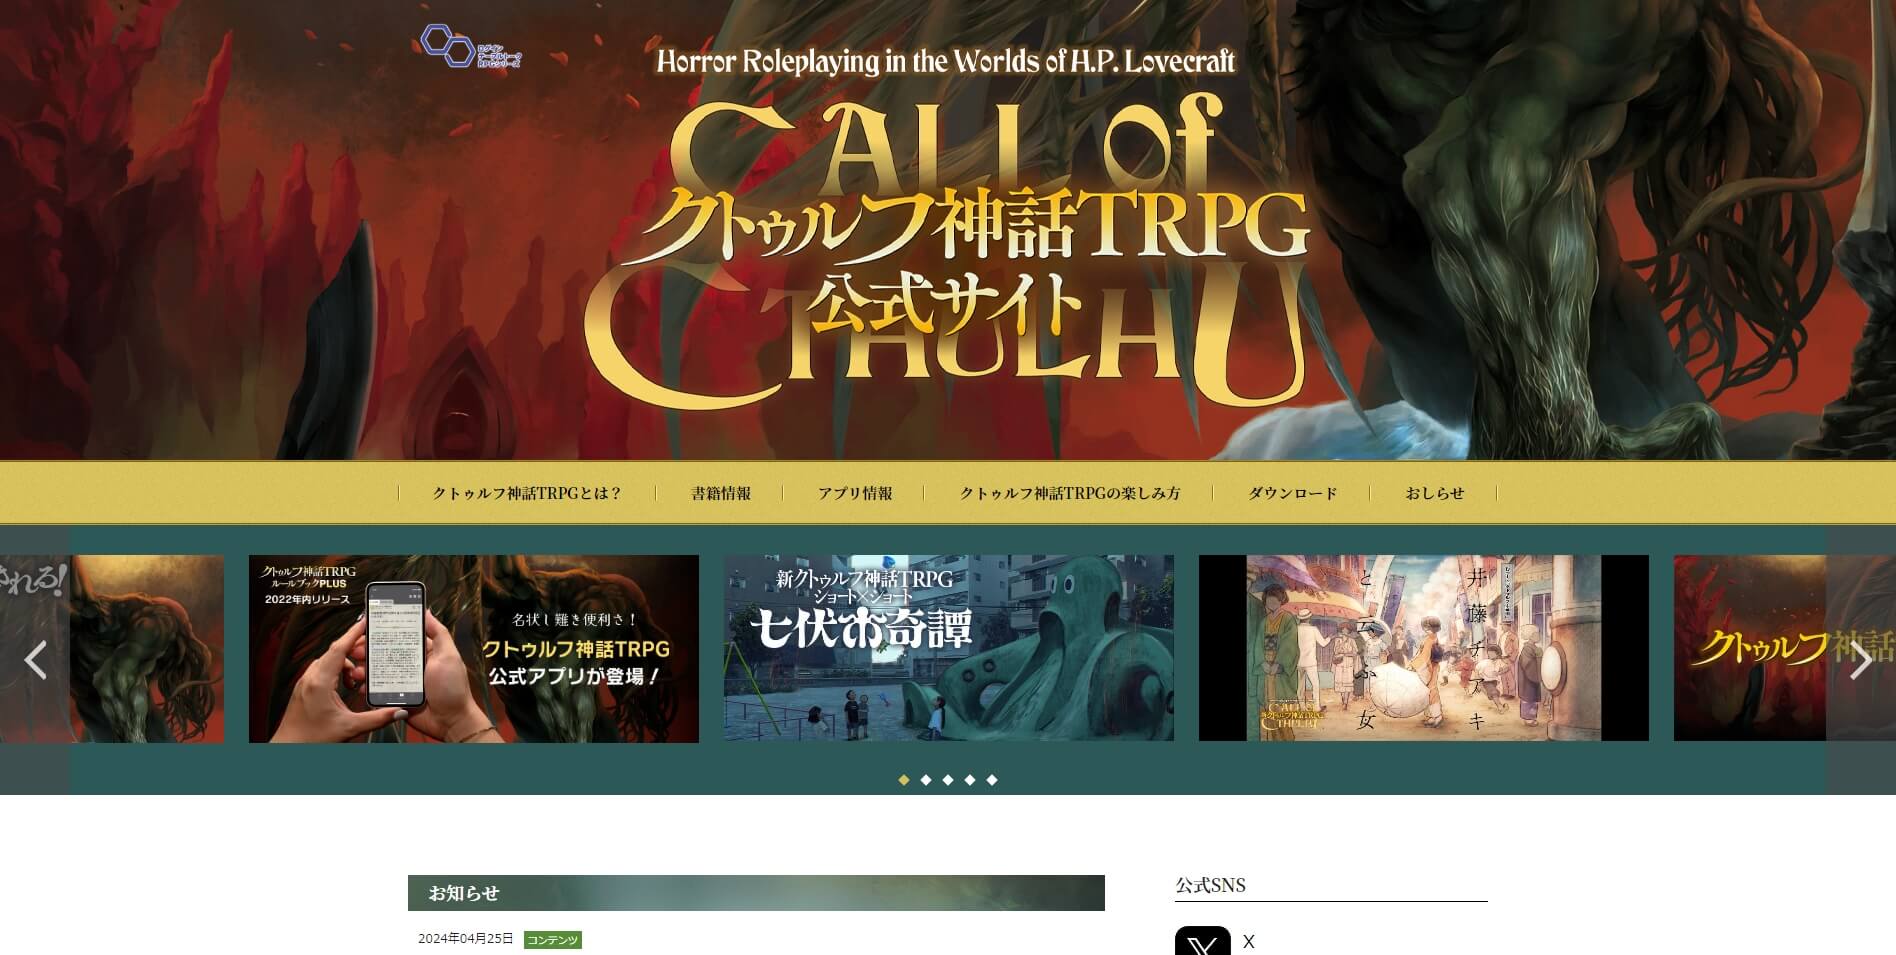Jump to fifth carousel dot

pyautogui.click(x=992, y=780)
